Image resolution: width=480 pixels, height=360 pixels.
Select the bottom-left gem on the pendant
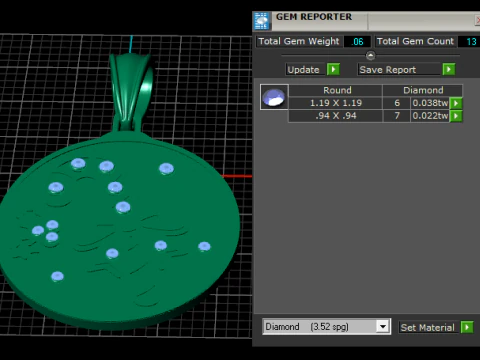tap(57, 276)
